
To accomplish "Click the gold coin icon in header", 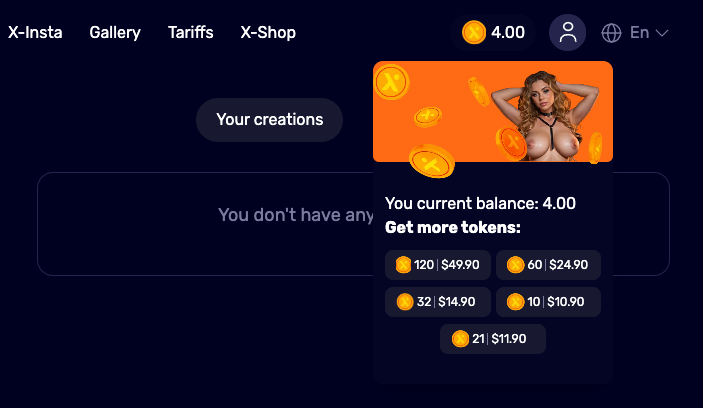I will click(x=474, y=32).
